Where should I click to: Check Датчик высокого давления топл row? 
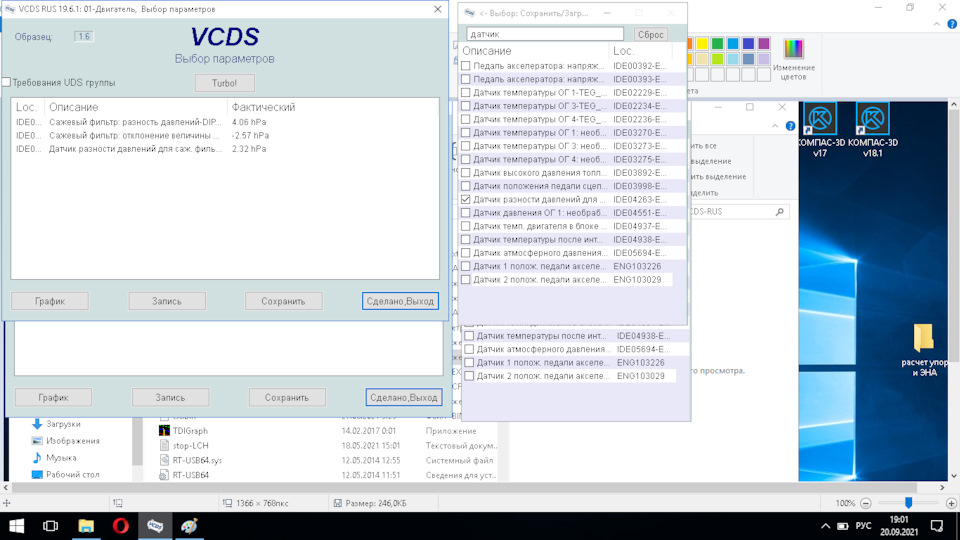point(466,173)
